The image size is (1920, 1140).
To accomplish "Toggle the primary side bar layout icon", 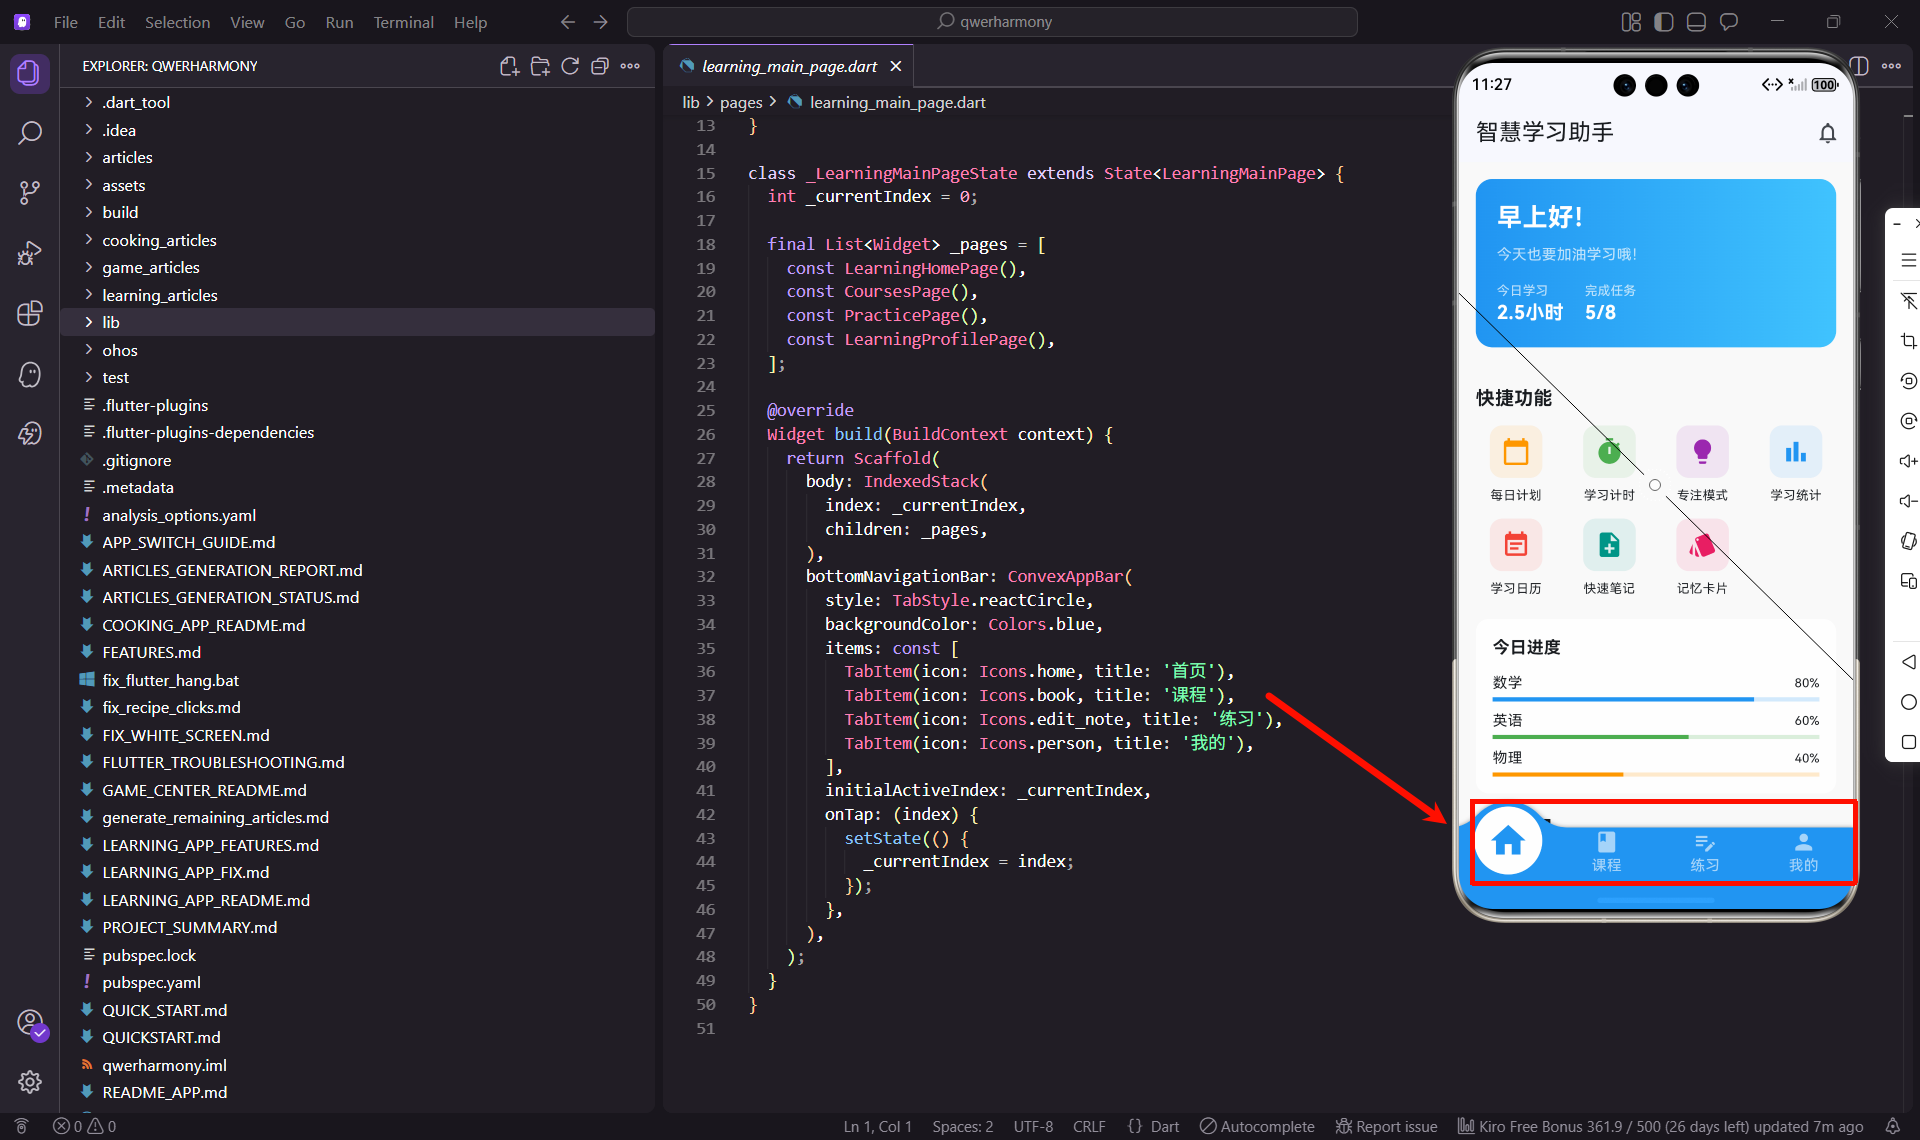I will click(x=1664, y=22).
